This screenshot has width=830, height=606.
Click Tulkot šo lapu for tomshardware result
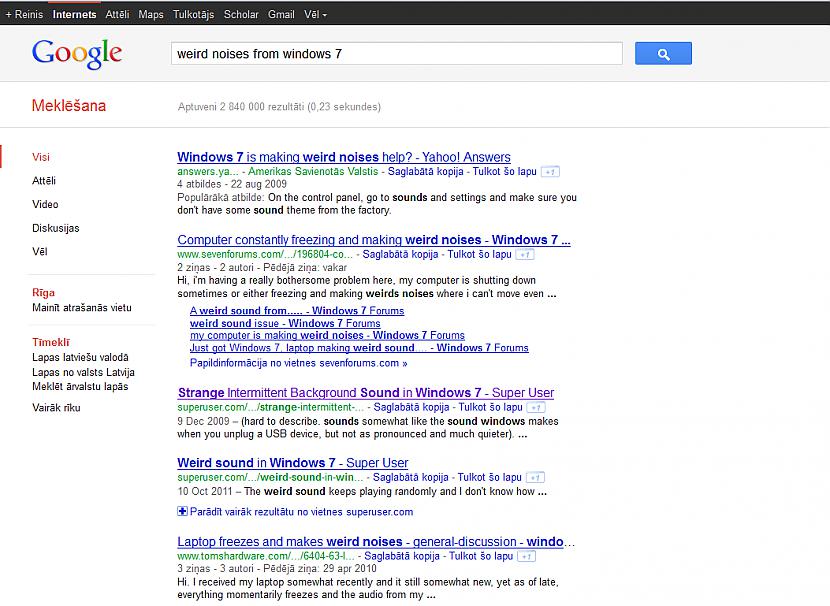pos(481,556)
